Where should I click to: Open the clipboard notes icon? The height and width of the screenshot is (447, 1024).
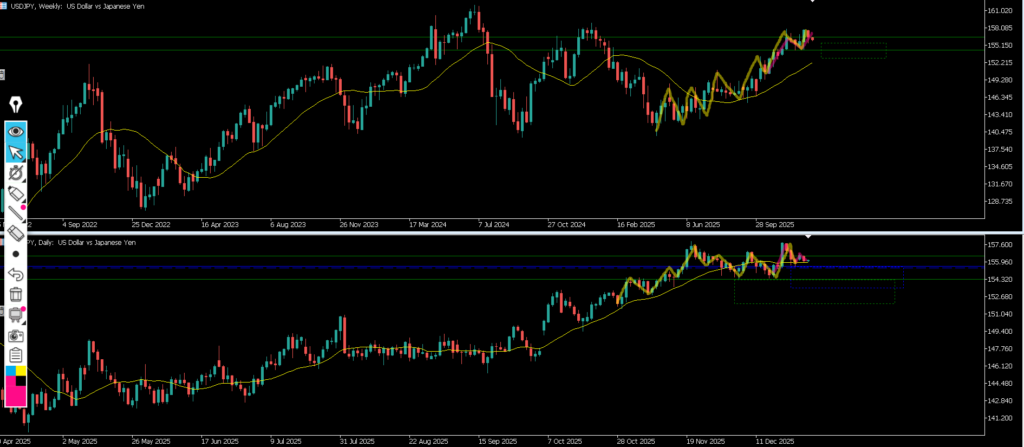pos(15,355)
